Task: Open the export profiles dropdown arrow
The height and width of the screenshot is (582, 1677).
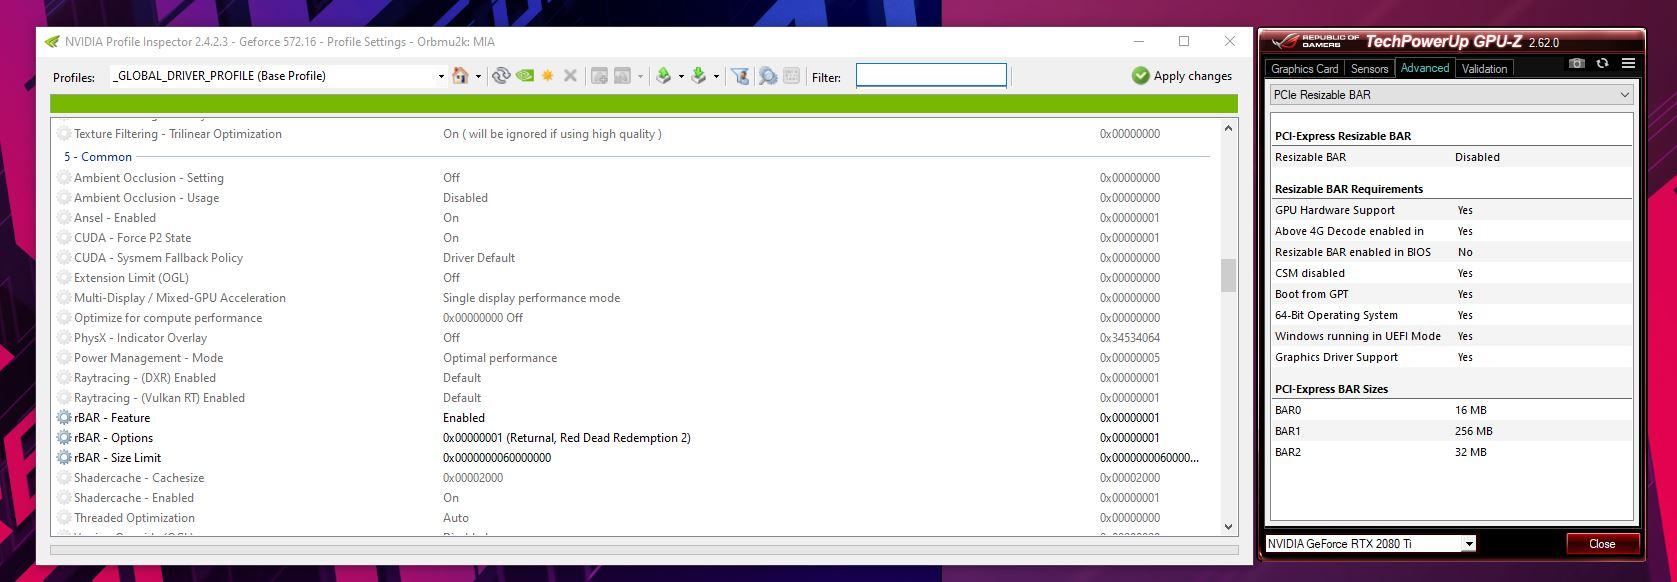Action: [681, 76]
